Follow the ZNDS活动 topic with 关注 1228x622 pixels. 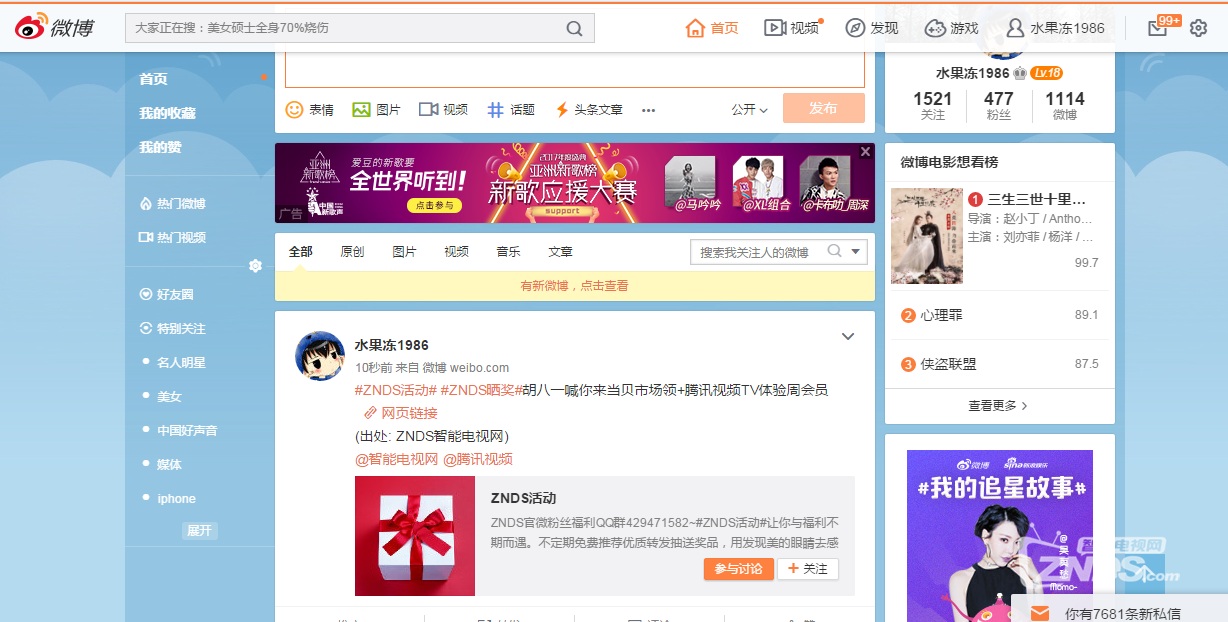[809, 569]
